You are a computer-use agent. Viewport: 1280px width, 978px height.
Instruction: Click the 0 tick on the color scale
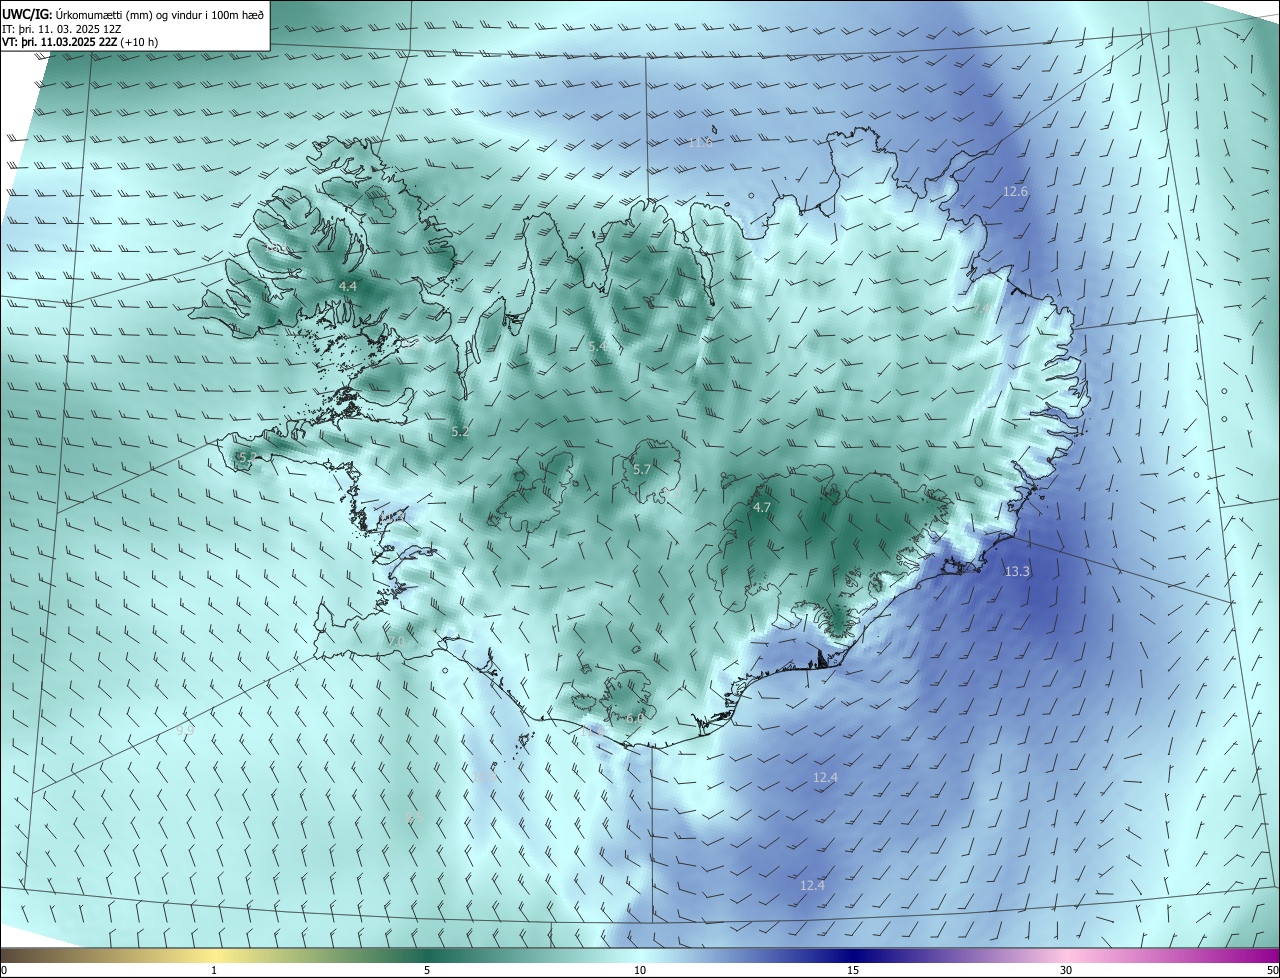(4, 971)
